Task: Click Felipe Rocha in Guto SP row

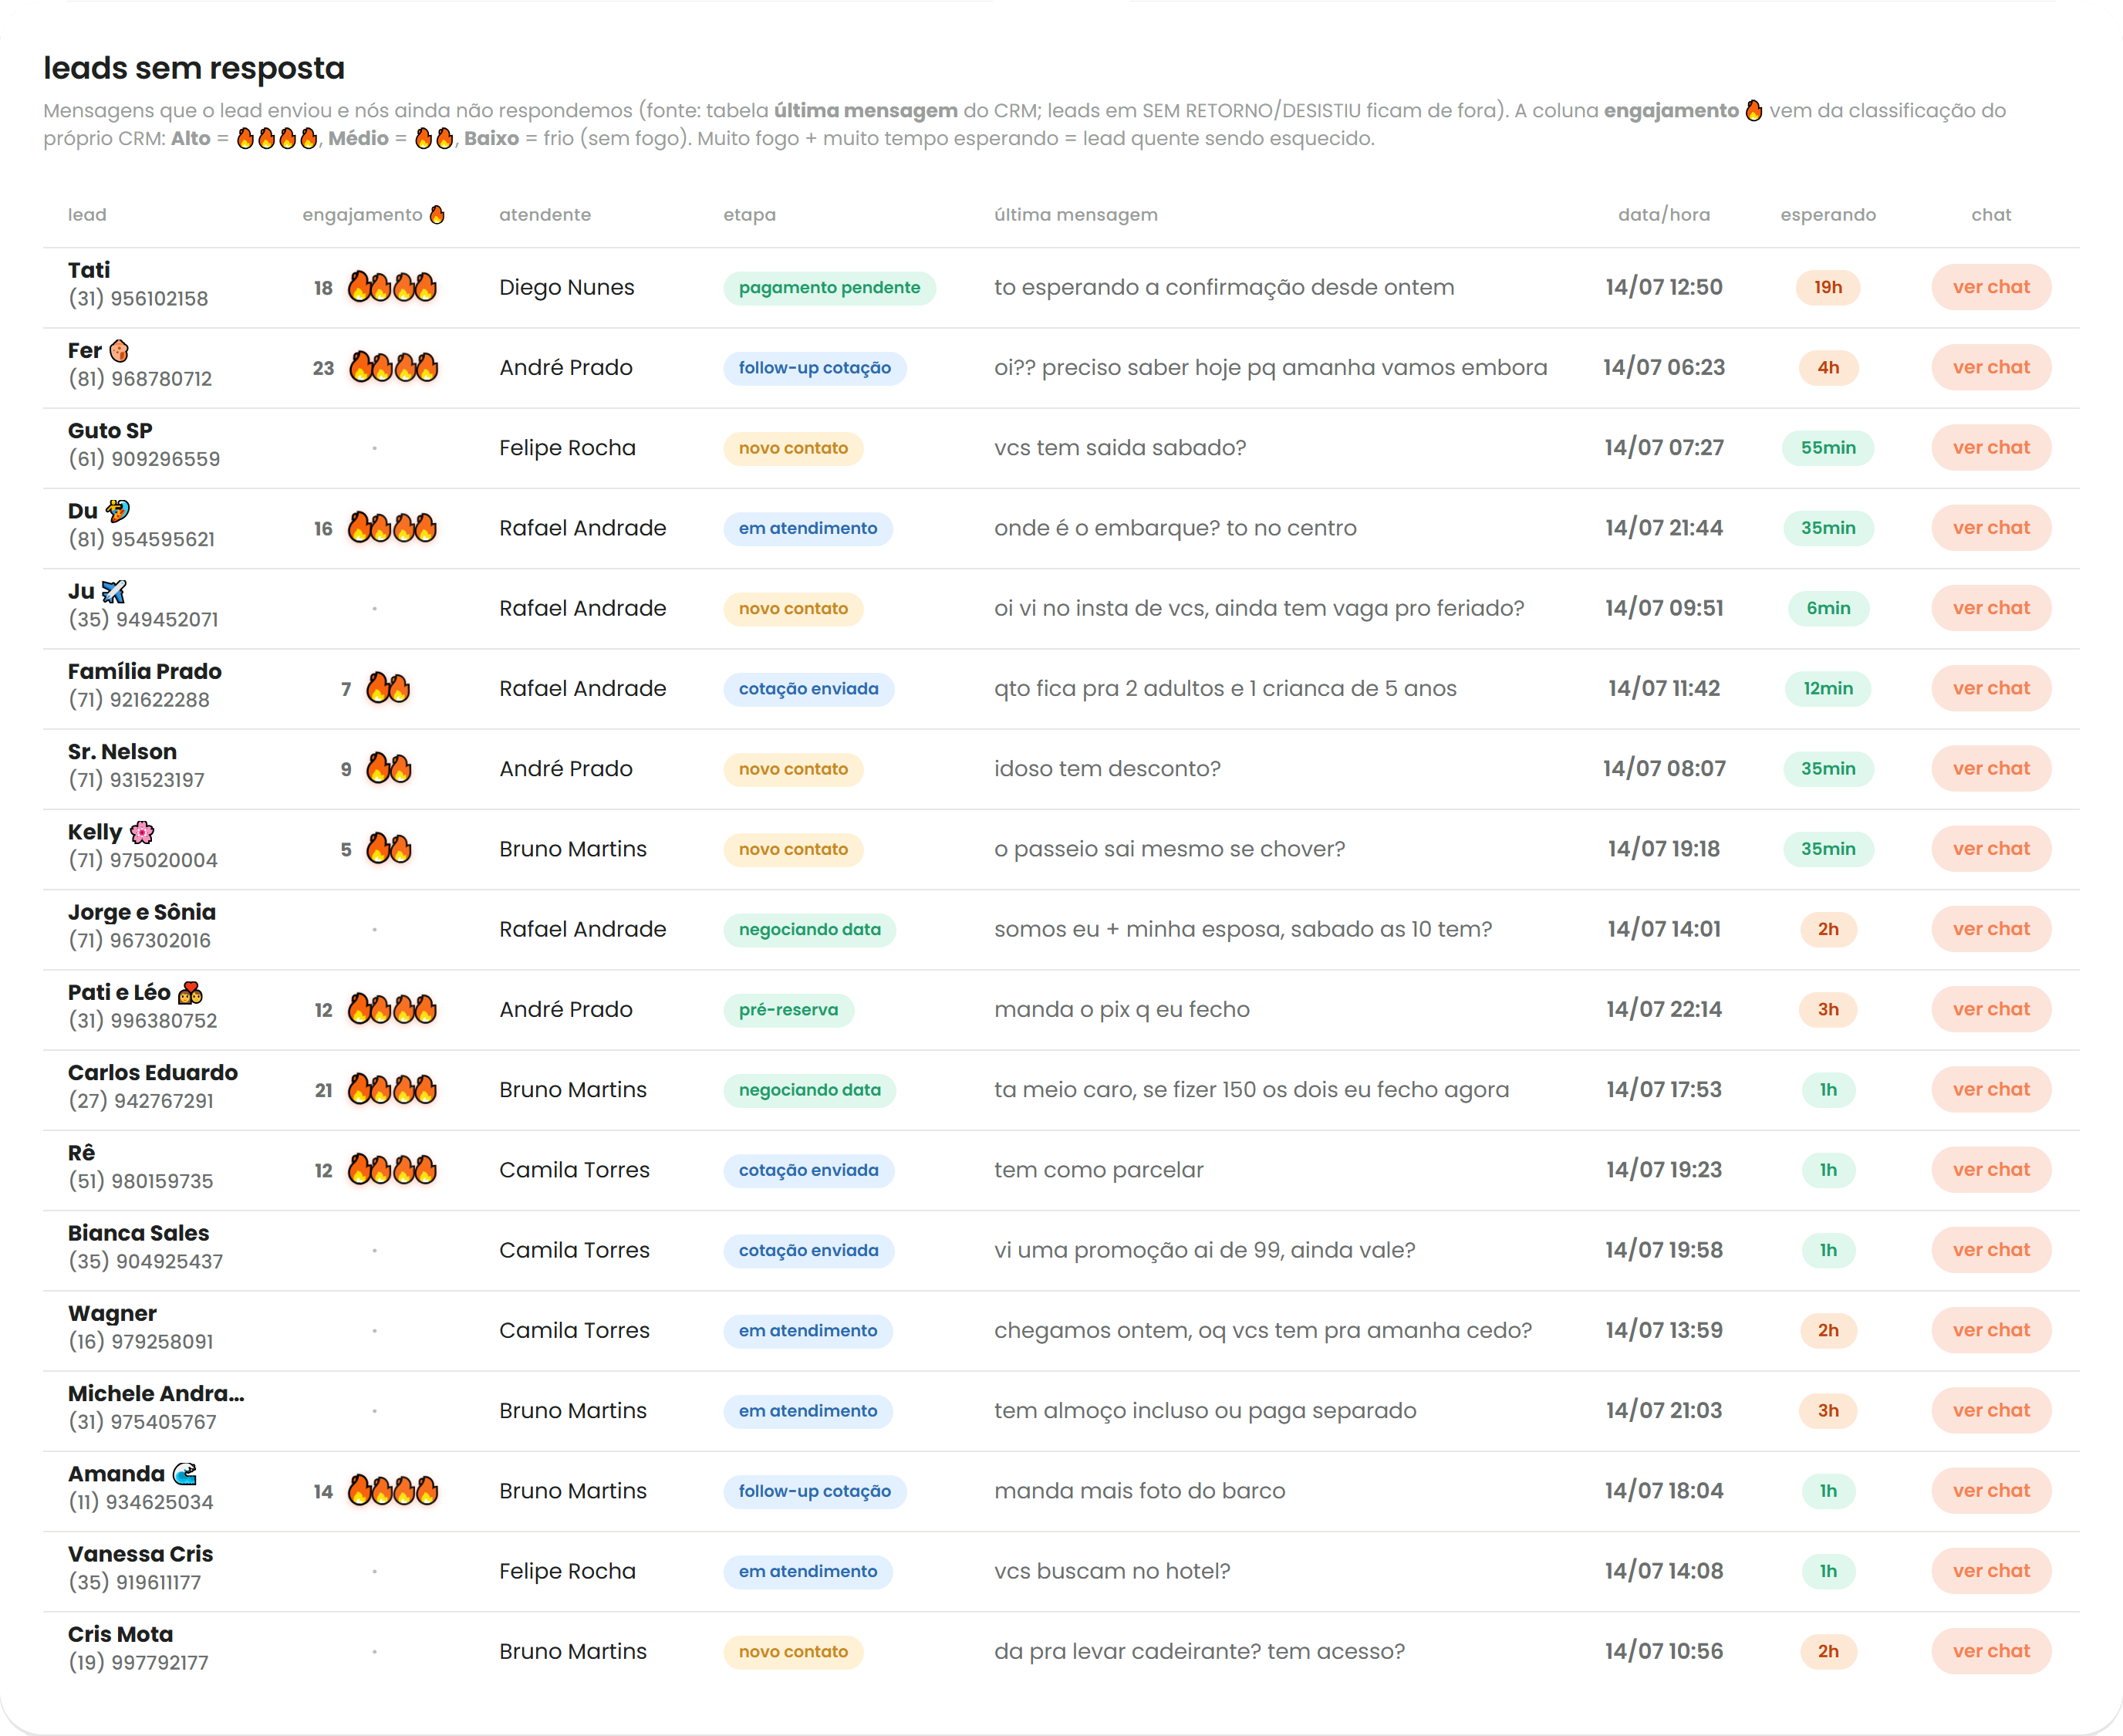Action: click(567, 448)
